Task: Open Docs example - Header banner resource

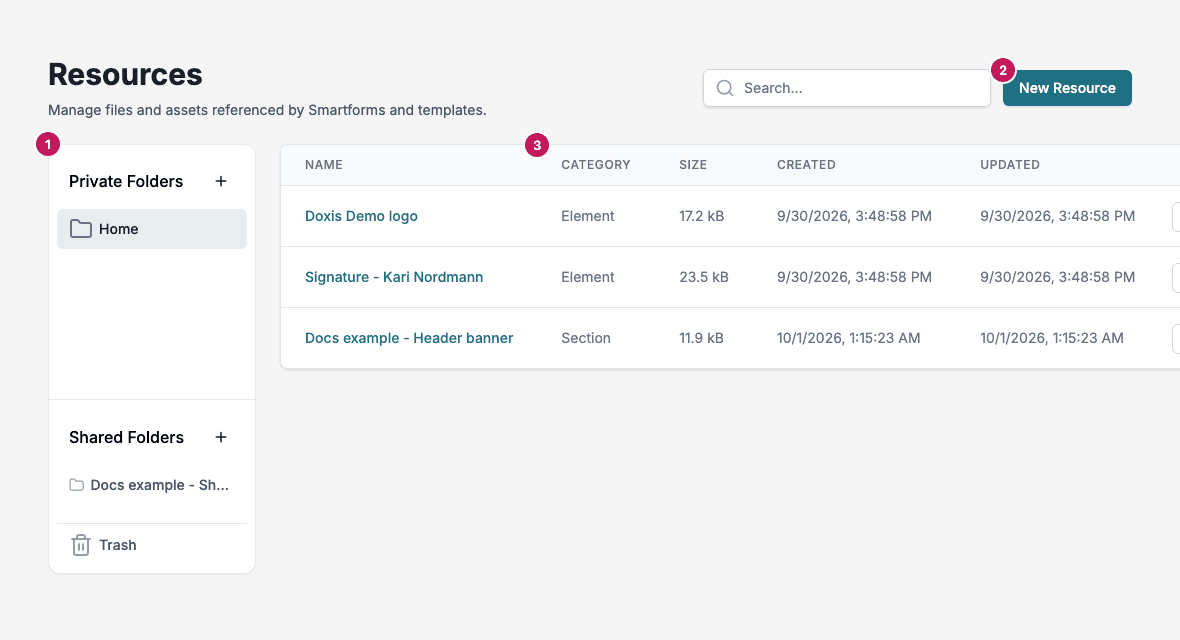Action: click(x=409, y=338)
